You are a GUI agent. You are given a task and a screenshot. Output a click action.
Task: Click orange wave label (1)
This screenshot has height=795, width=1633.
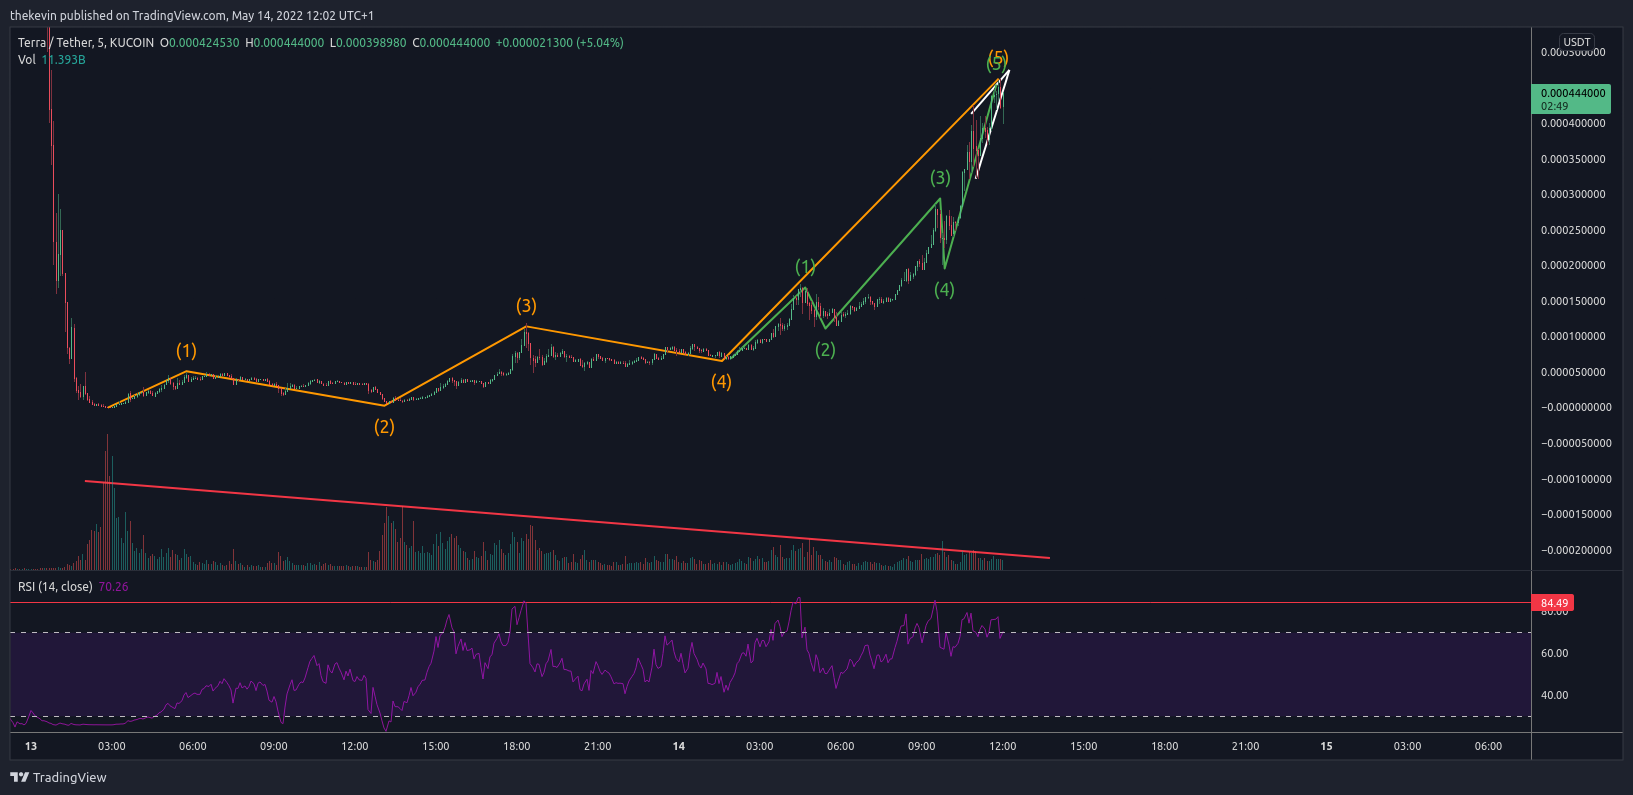point(186,351)
